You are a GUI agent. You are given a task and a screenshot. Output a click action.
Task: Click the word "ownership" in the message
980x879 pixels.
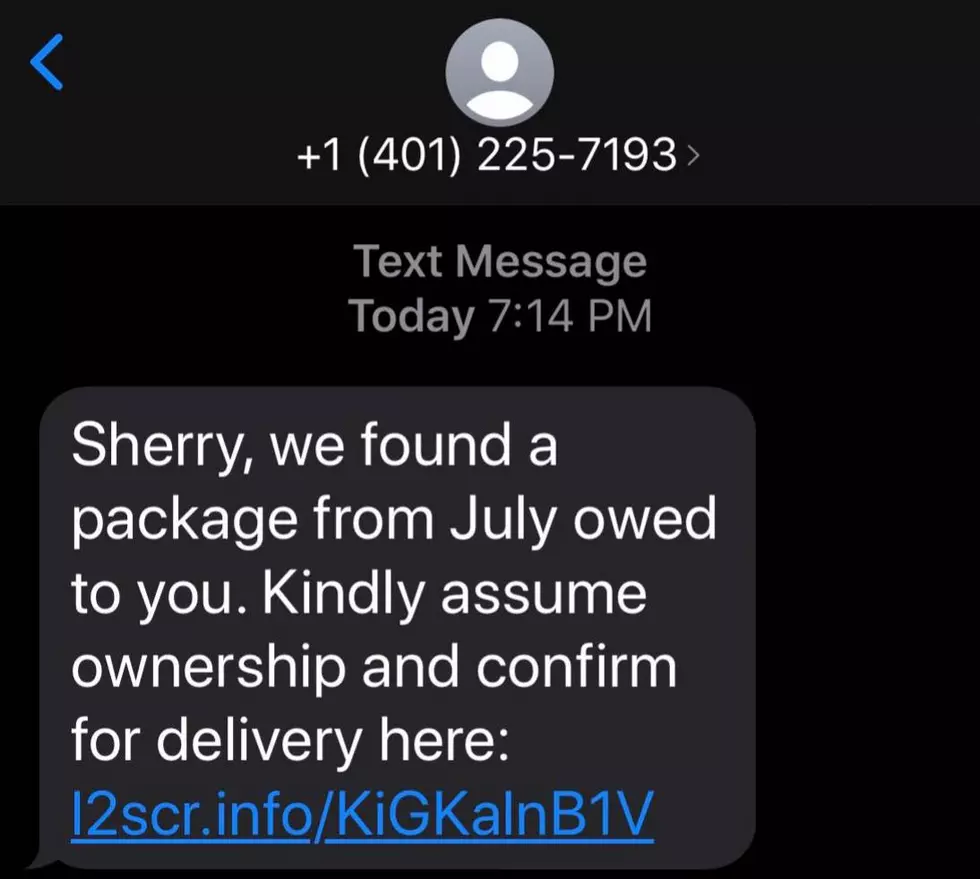(208, 667)
